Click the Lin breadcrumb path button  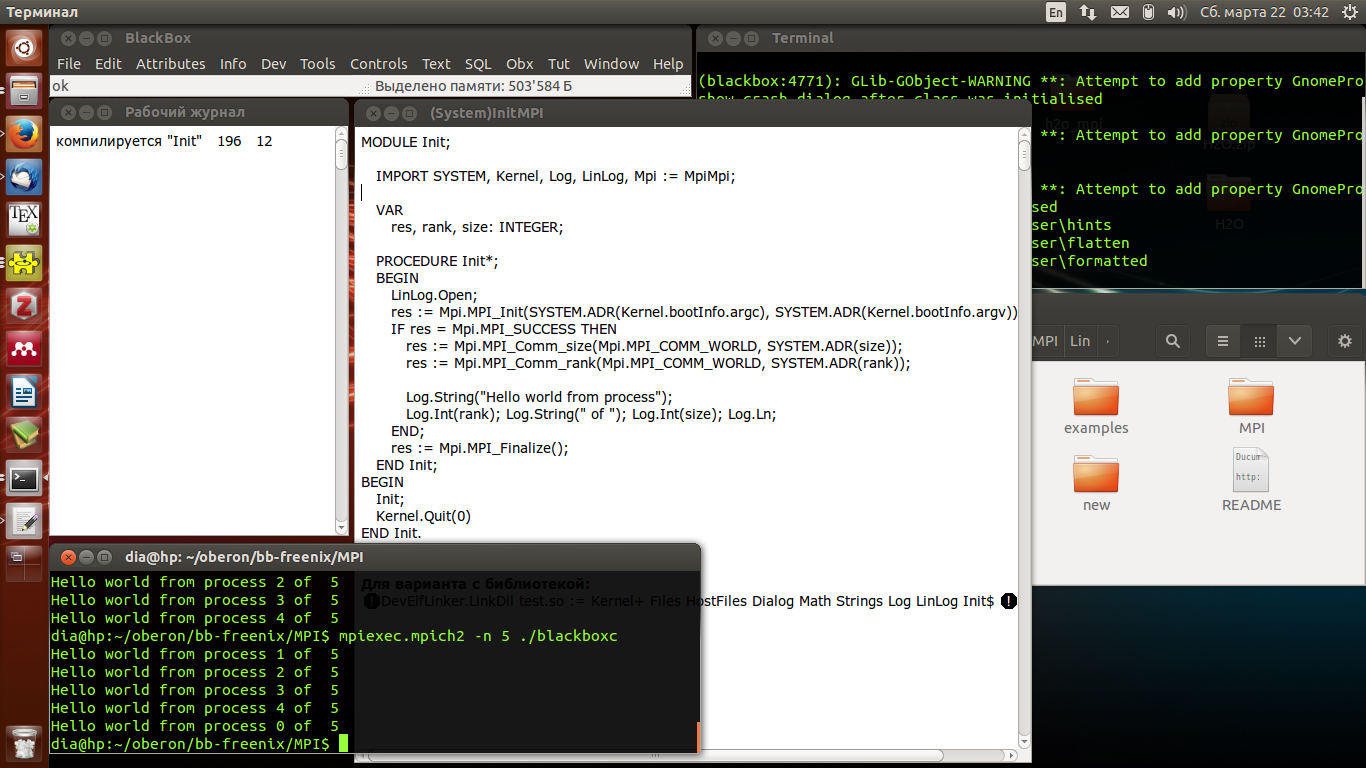coord(1080,341)
